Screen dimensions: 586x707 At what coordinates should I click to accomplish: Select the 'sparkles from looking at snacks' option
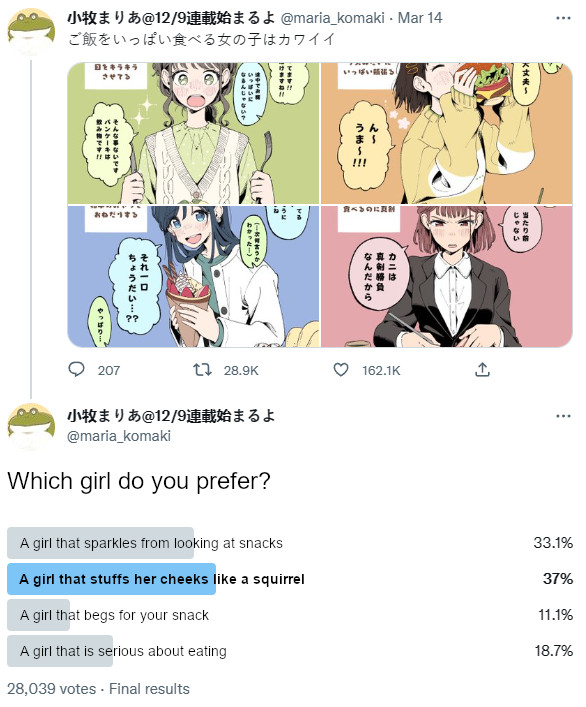pyautogui.click(x=290, y=543)
